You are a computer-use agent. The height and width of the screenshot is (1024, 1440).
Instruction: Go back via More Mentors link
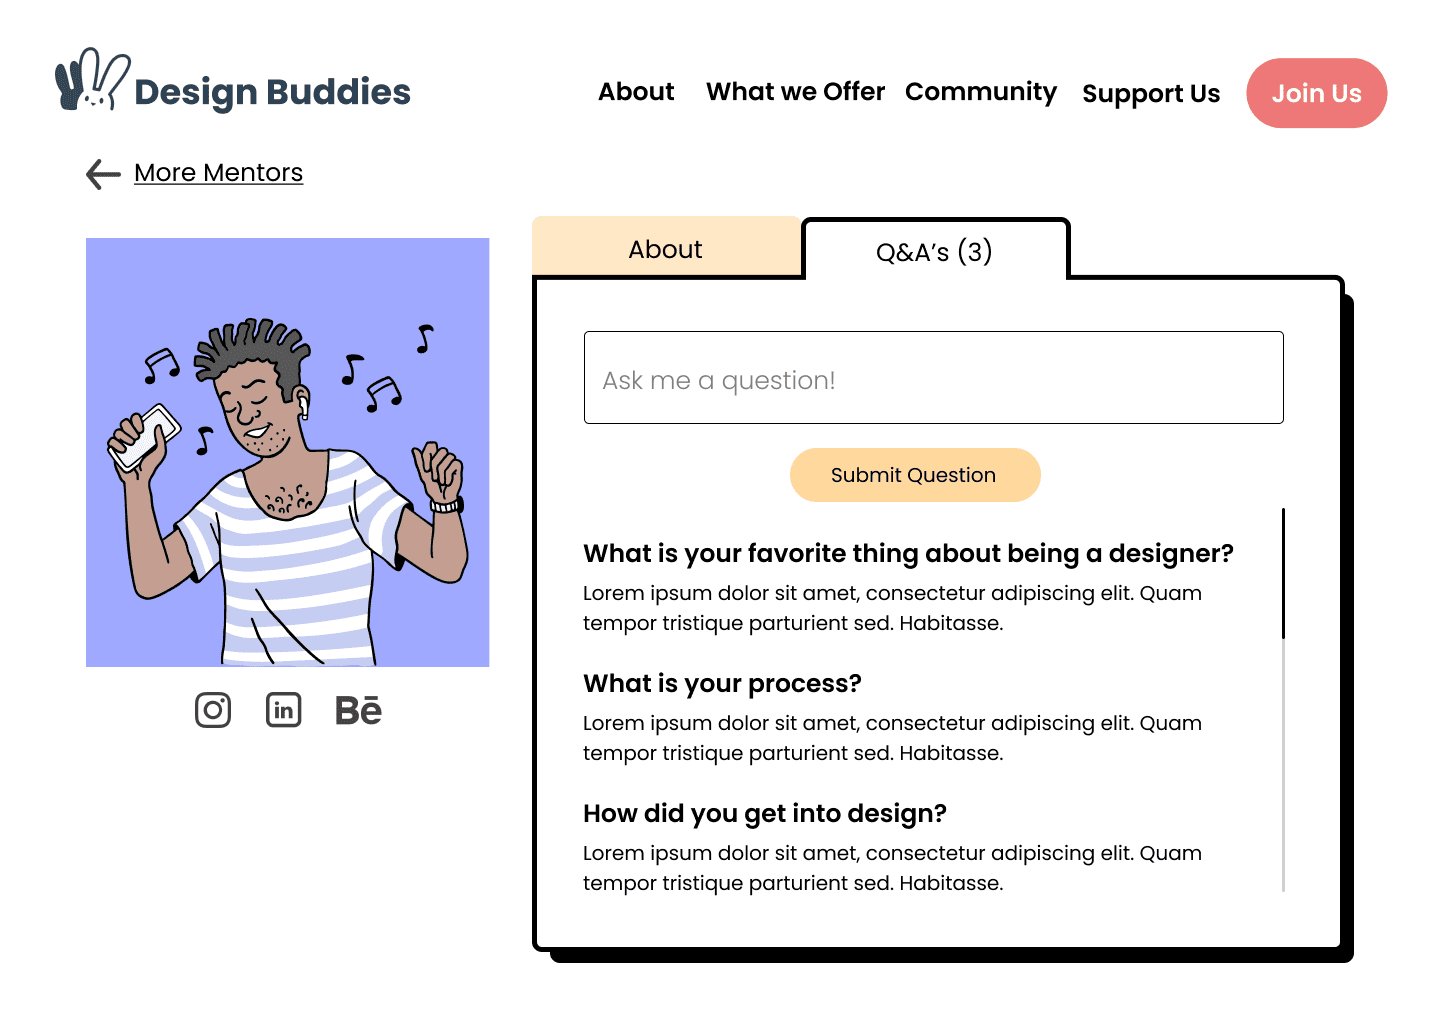pos(218,173)
